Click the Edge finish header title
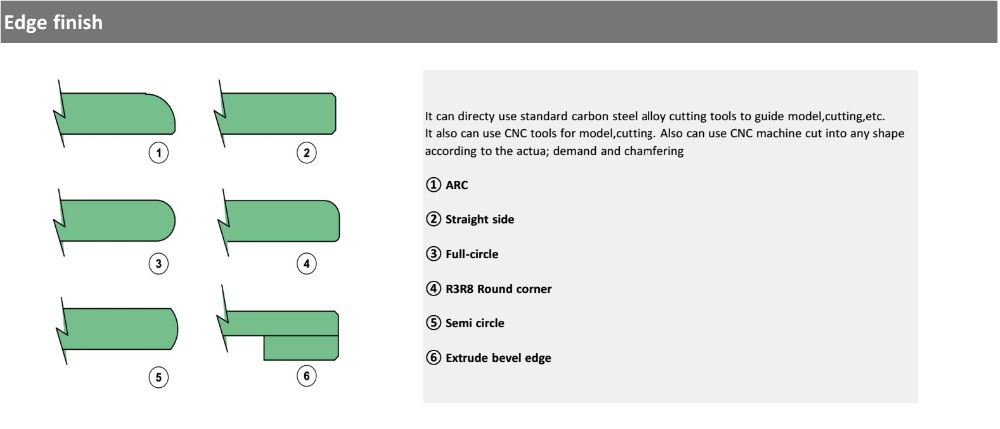 [x=52, y=22]
